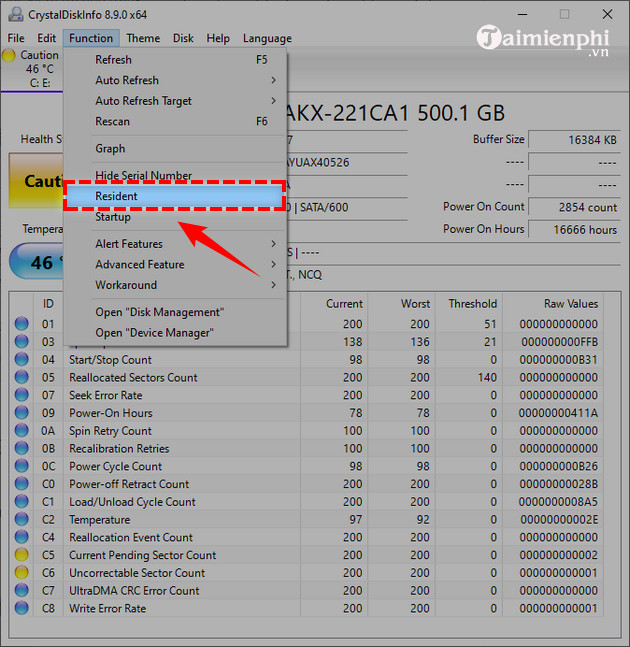
Task: Click the Power On Hours value field
Action: pos(574,229)
